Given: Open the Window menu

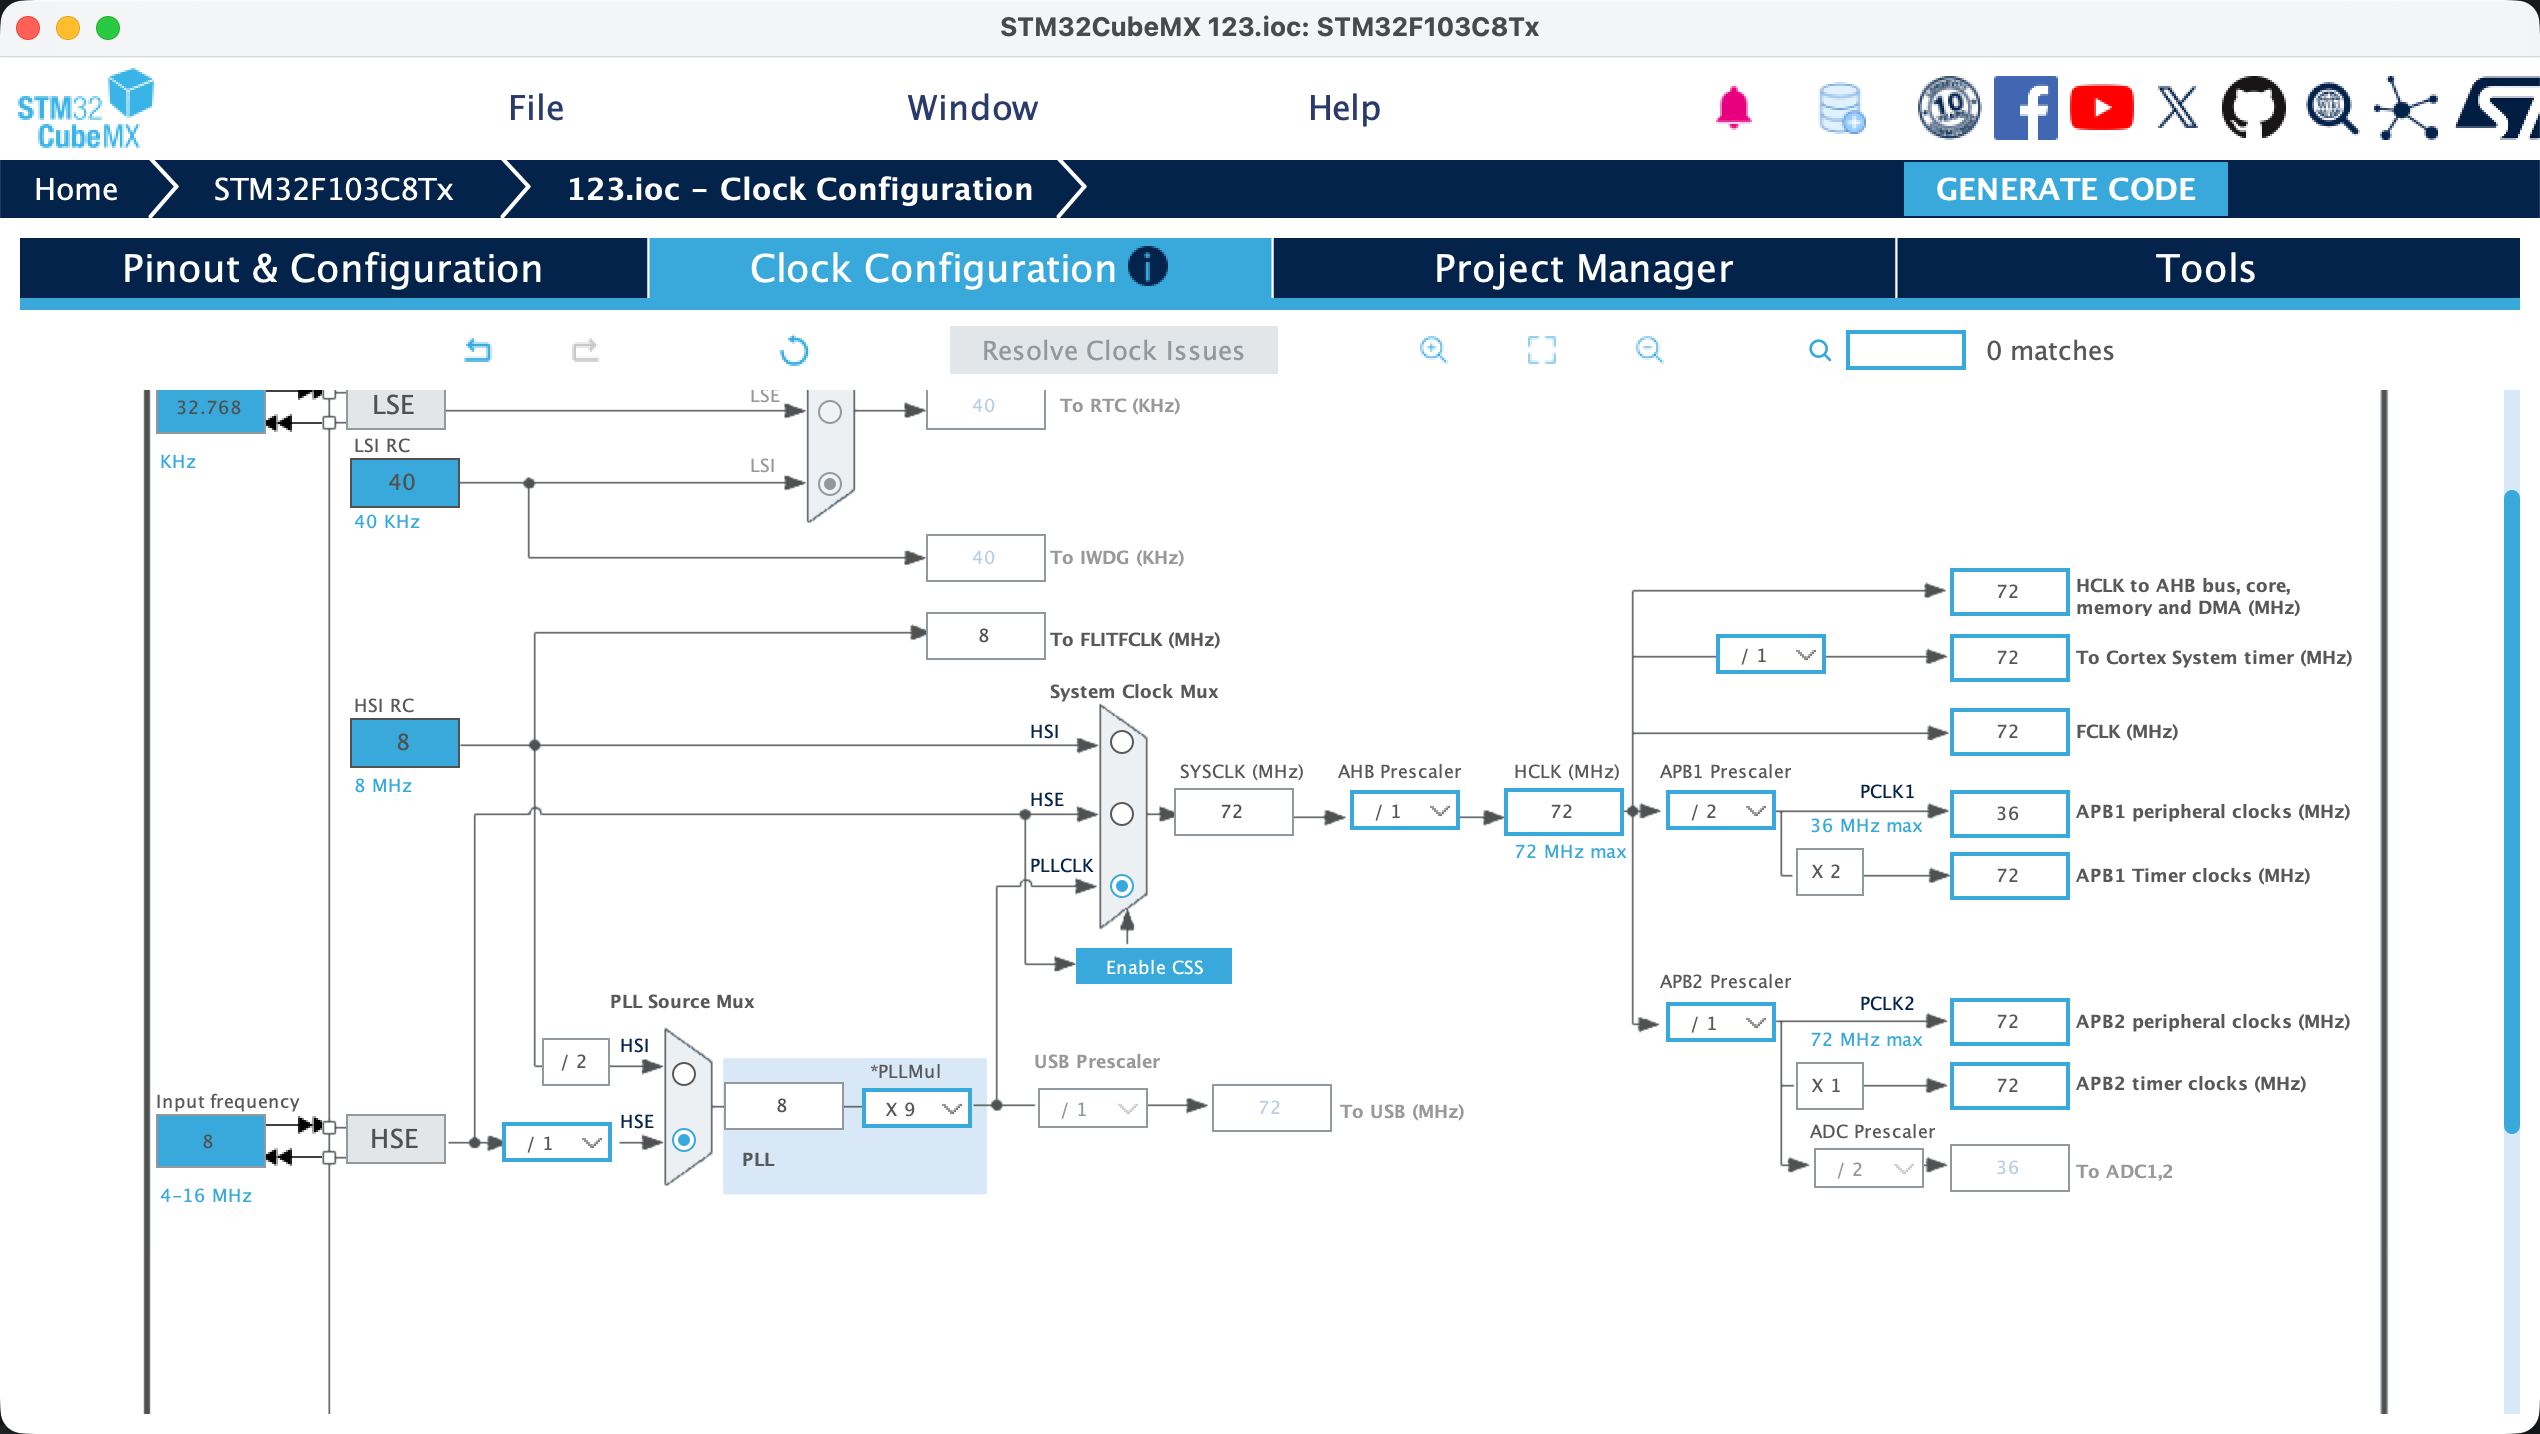Looking at the screenshot, I should [973, 108].
